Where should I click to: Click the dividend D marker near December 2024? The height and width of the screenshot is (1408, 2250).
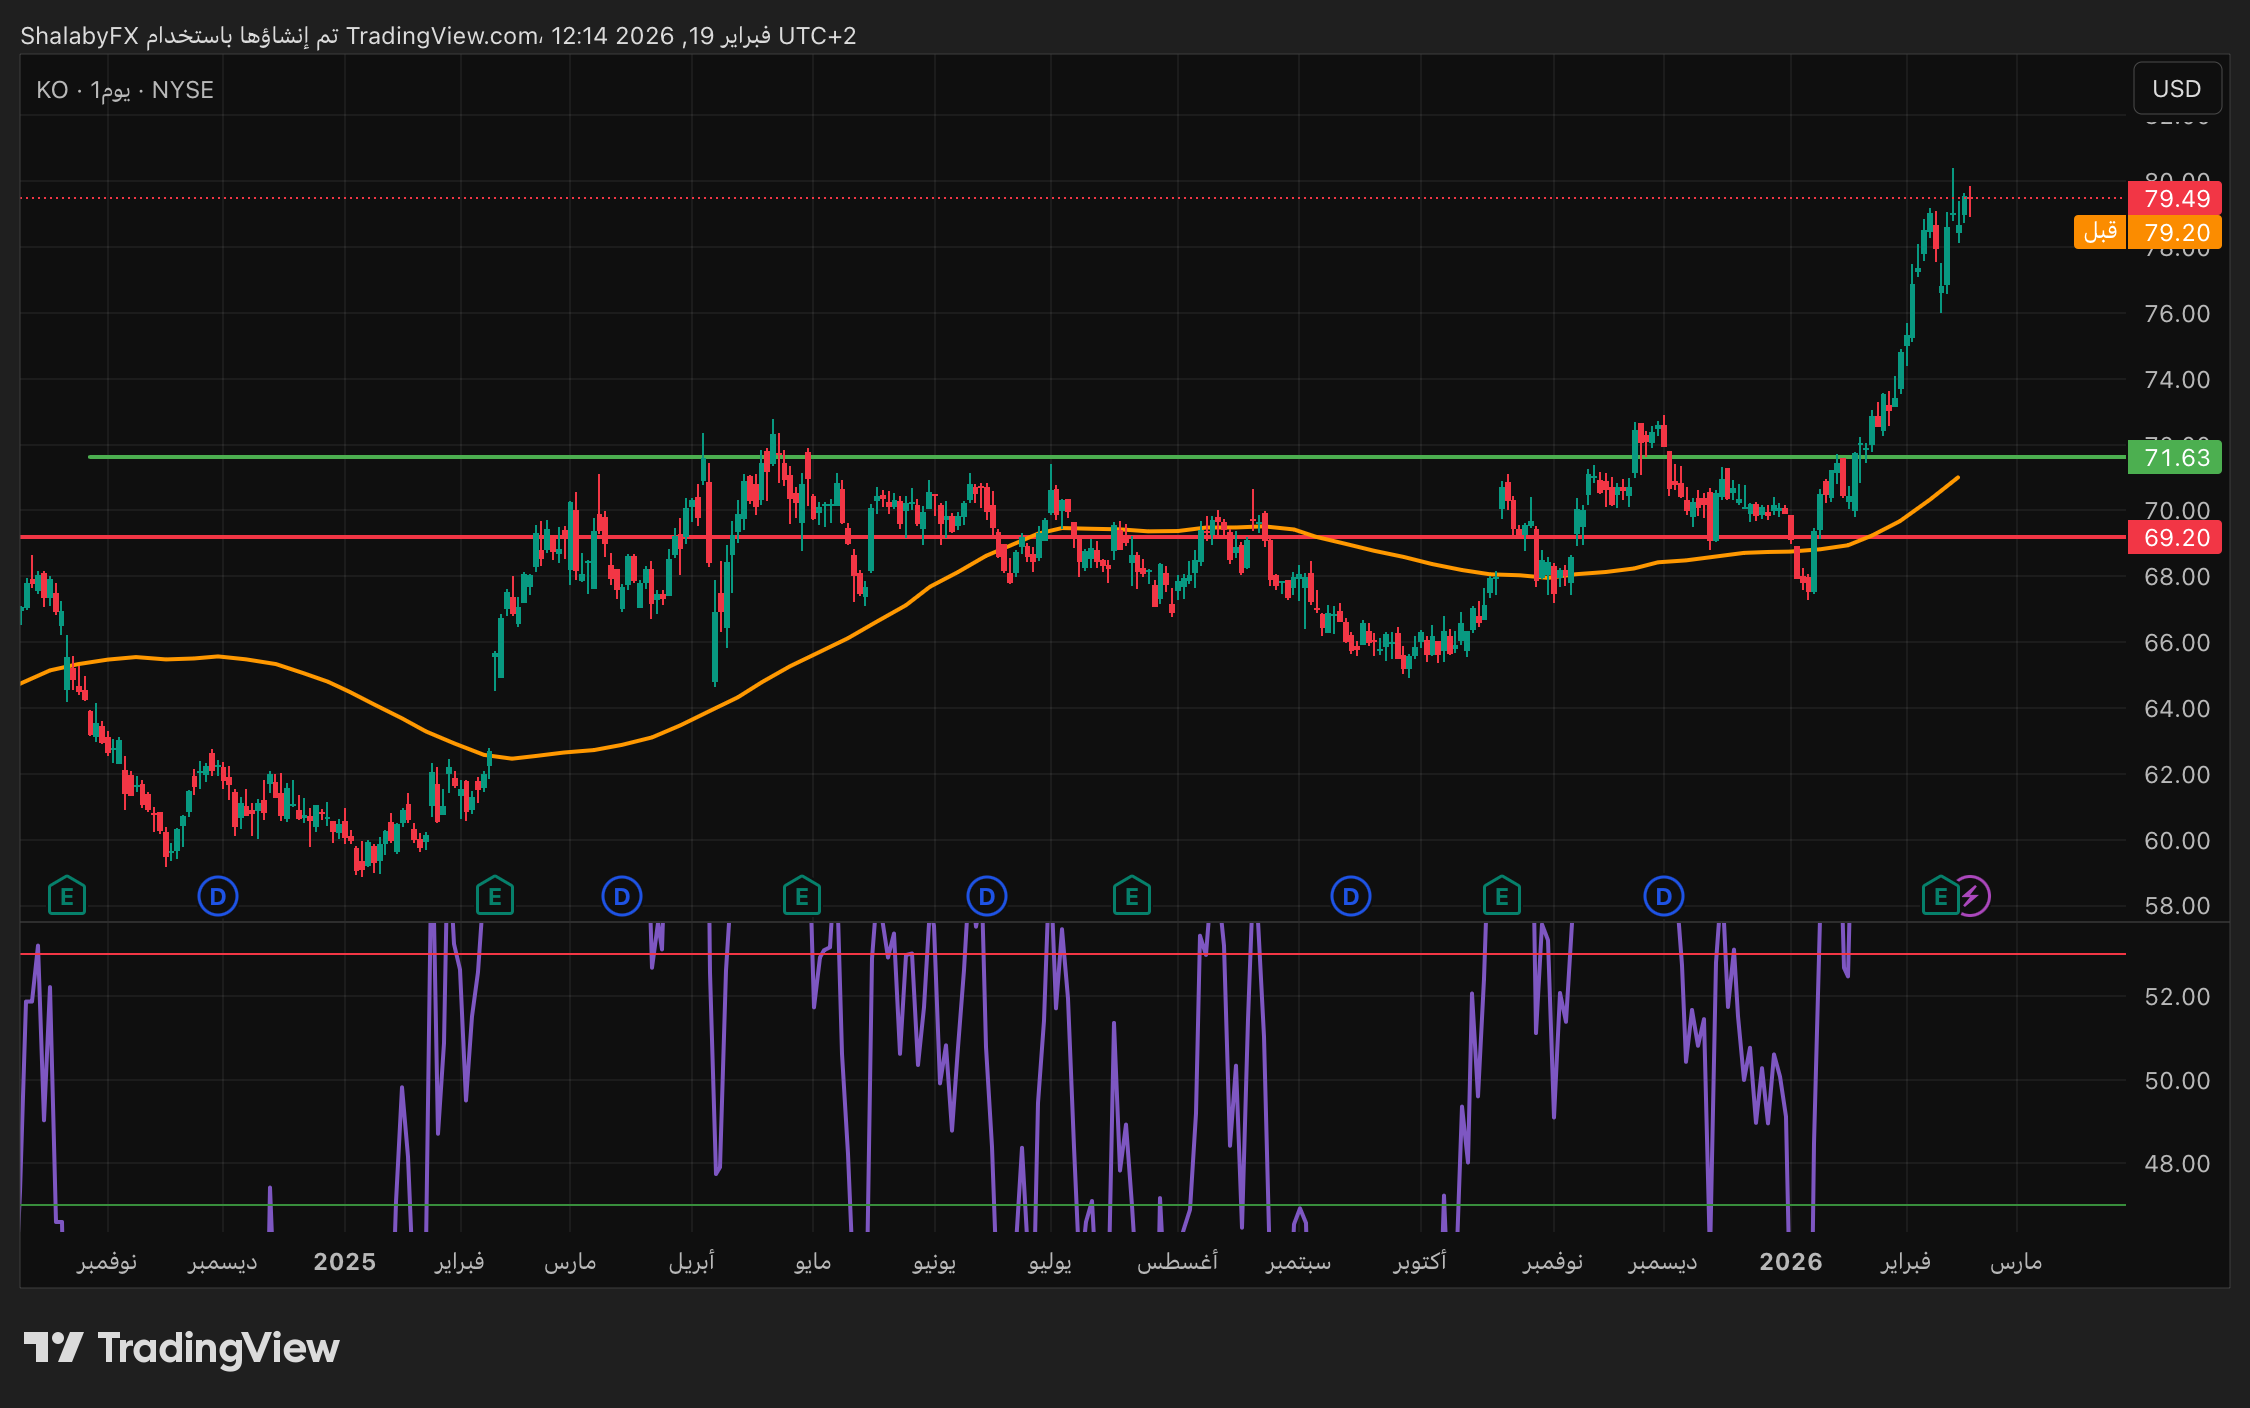218,896
